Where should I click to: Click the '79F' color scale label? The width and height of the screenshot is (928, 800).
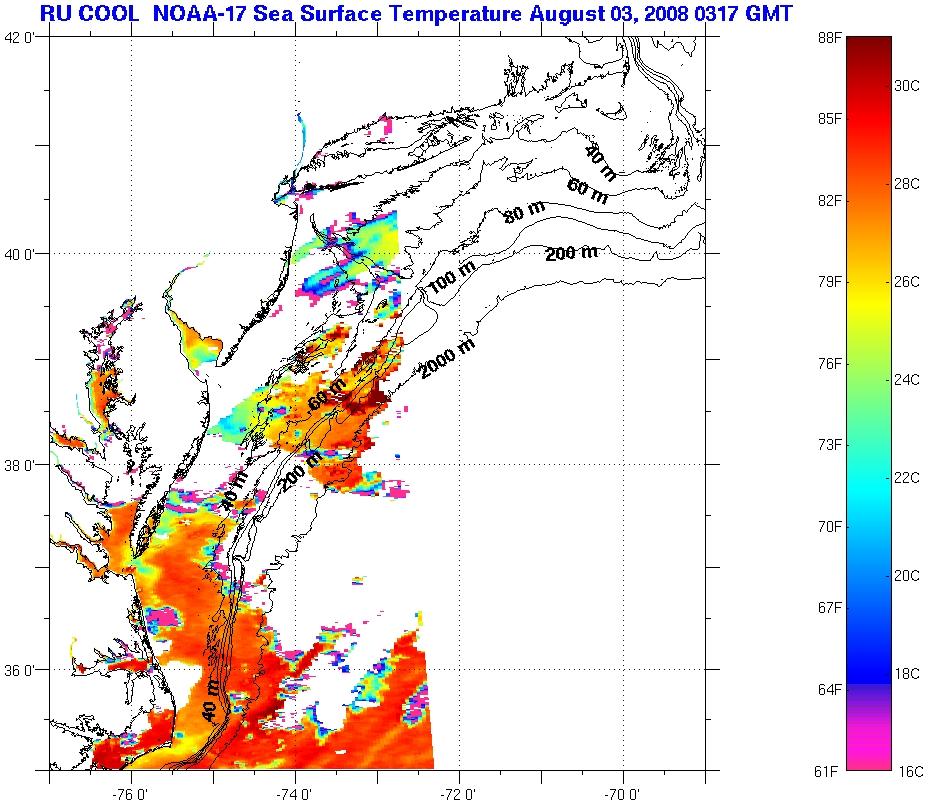click(x=830, y=282)
